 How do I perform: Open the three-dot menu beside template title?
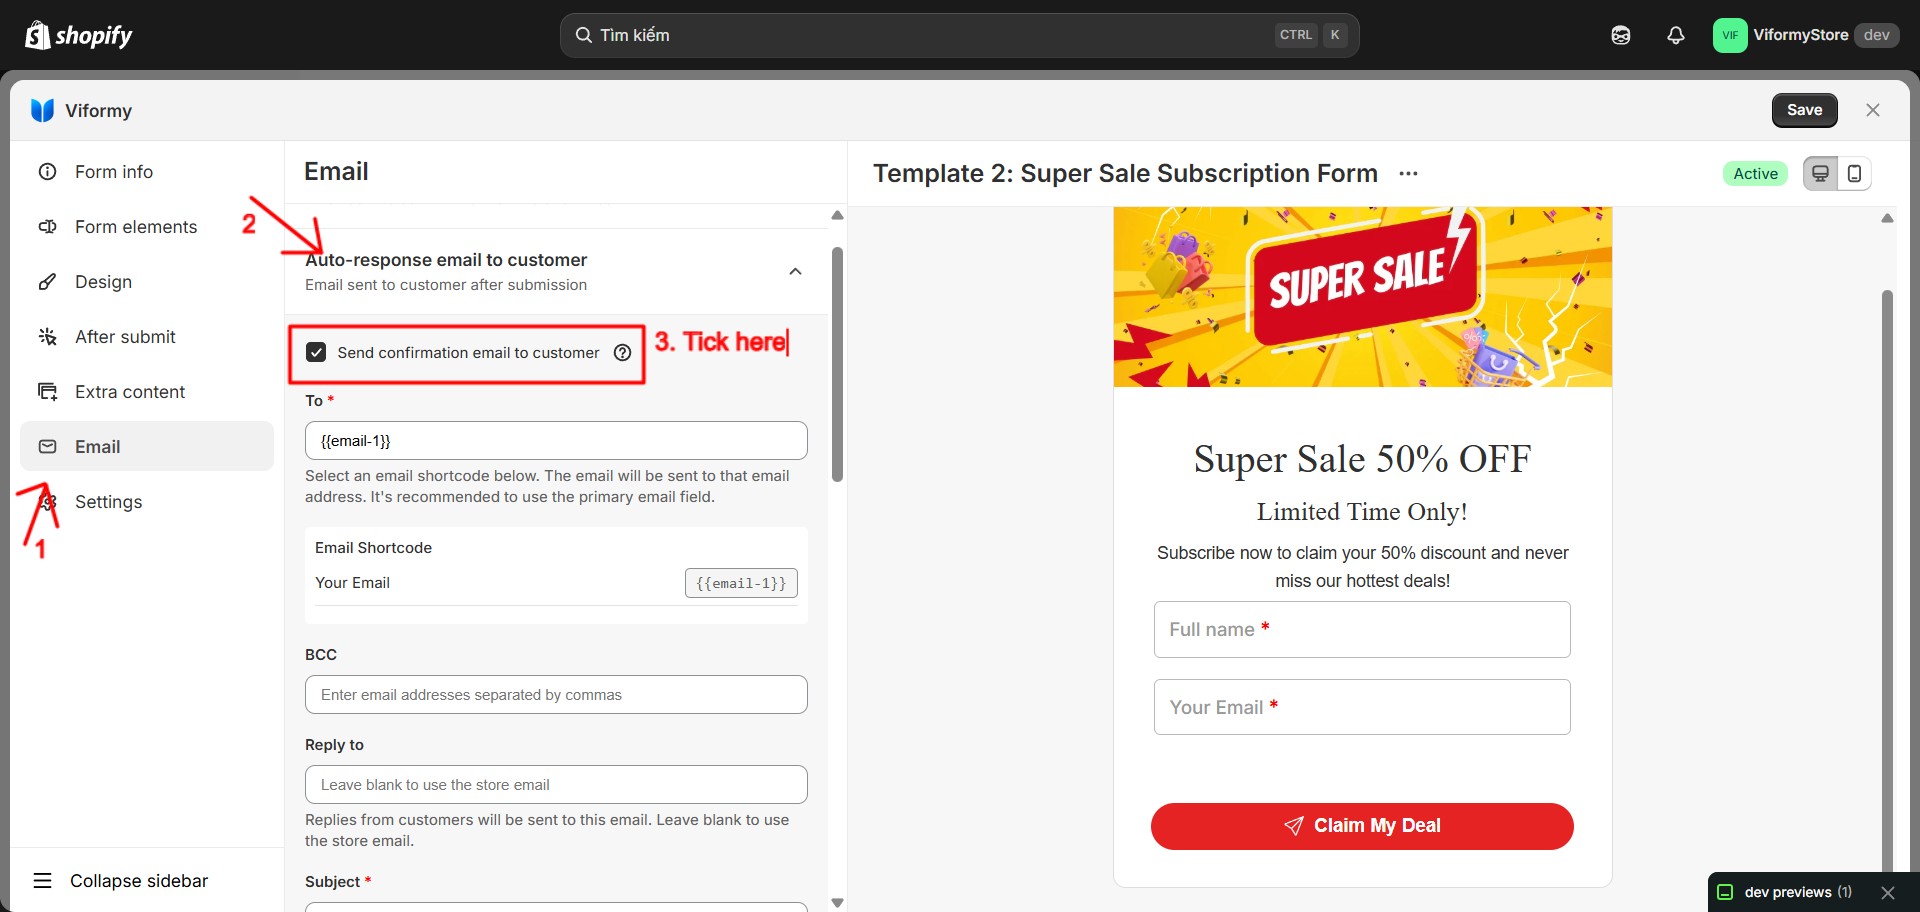click(x=1408, y=173)
